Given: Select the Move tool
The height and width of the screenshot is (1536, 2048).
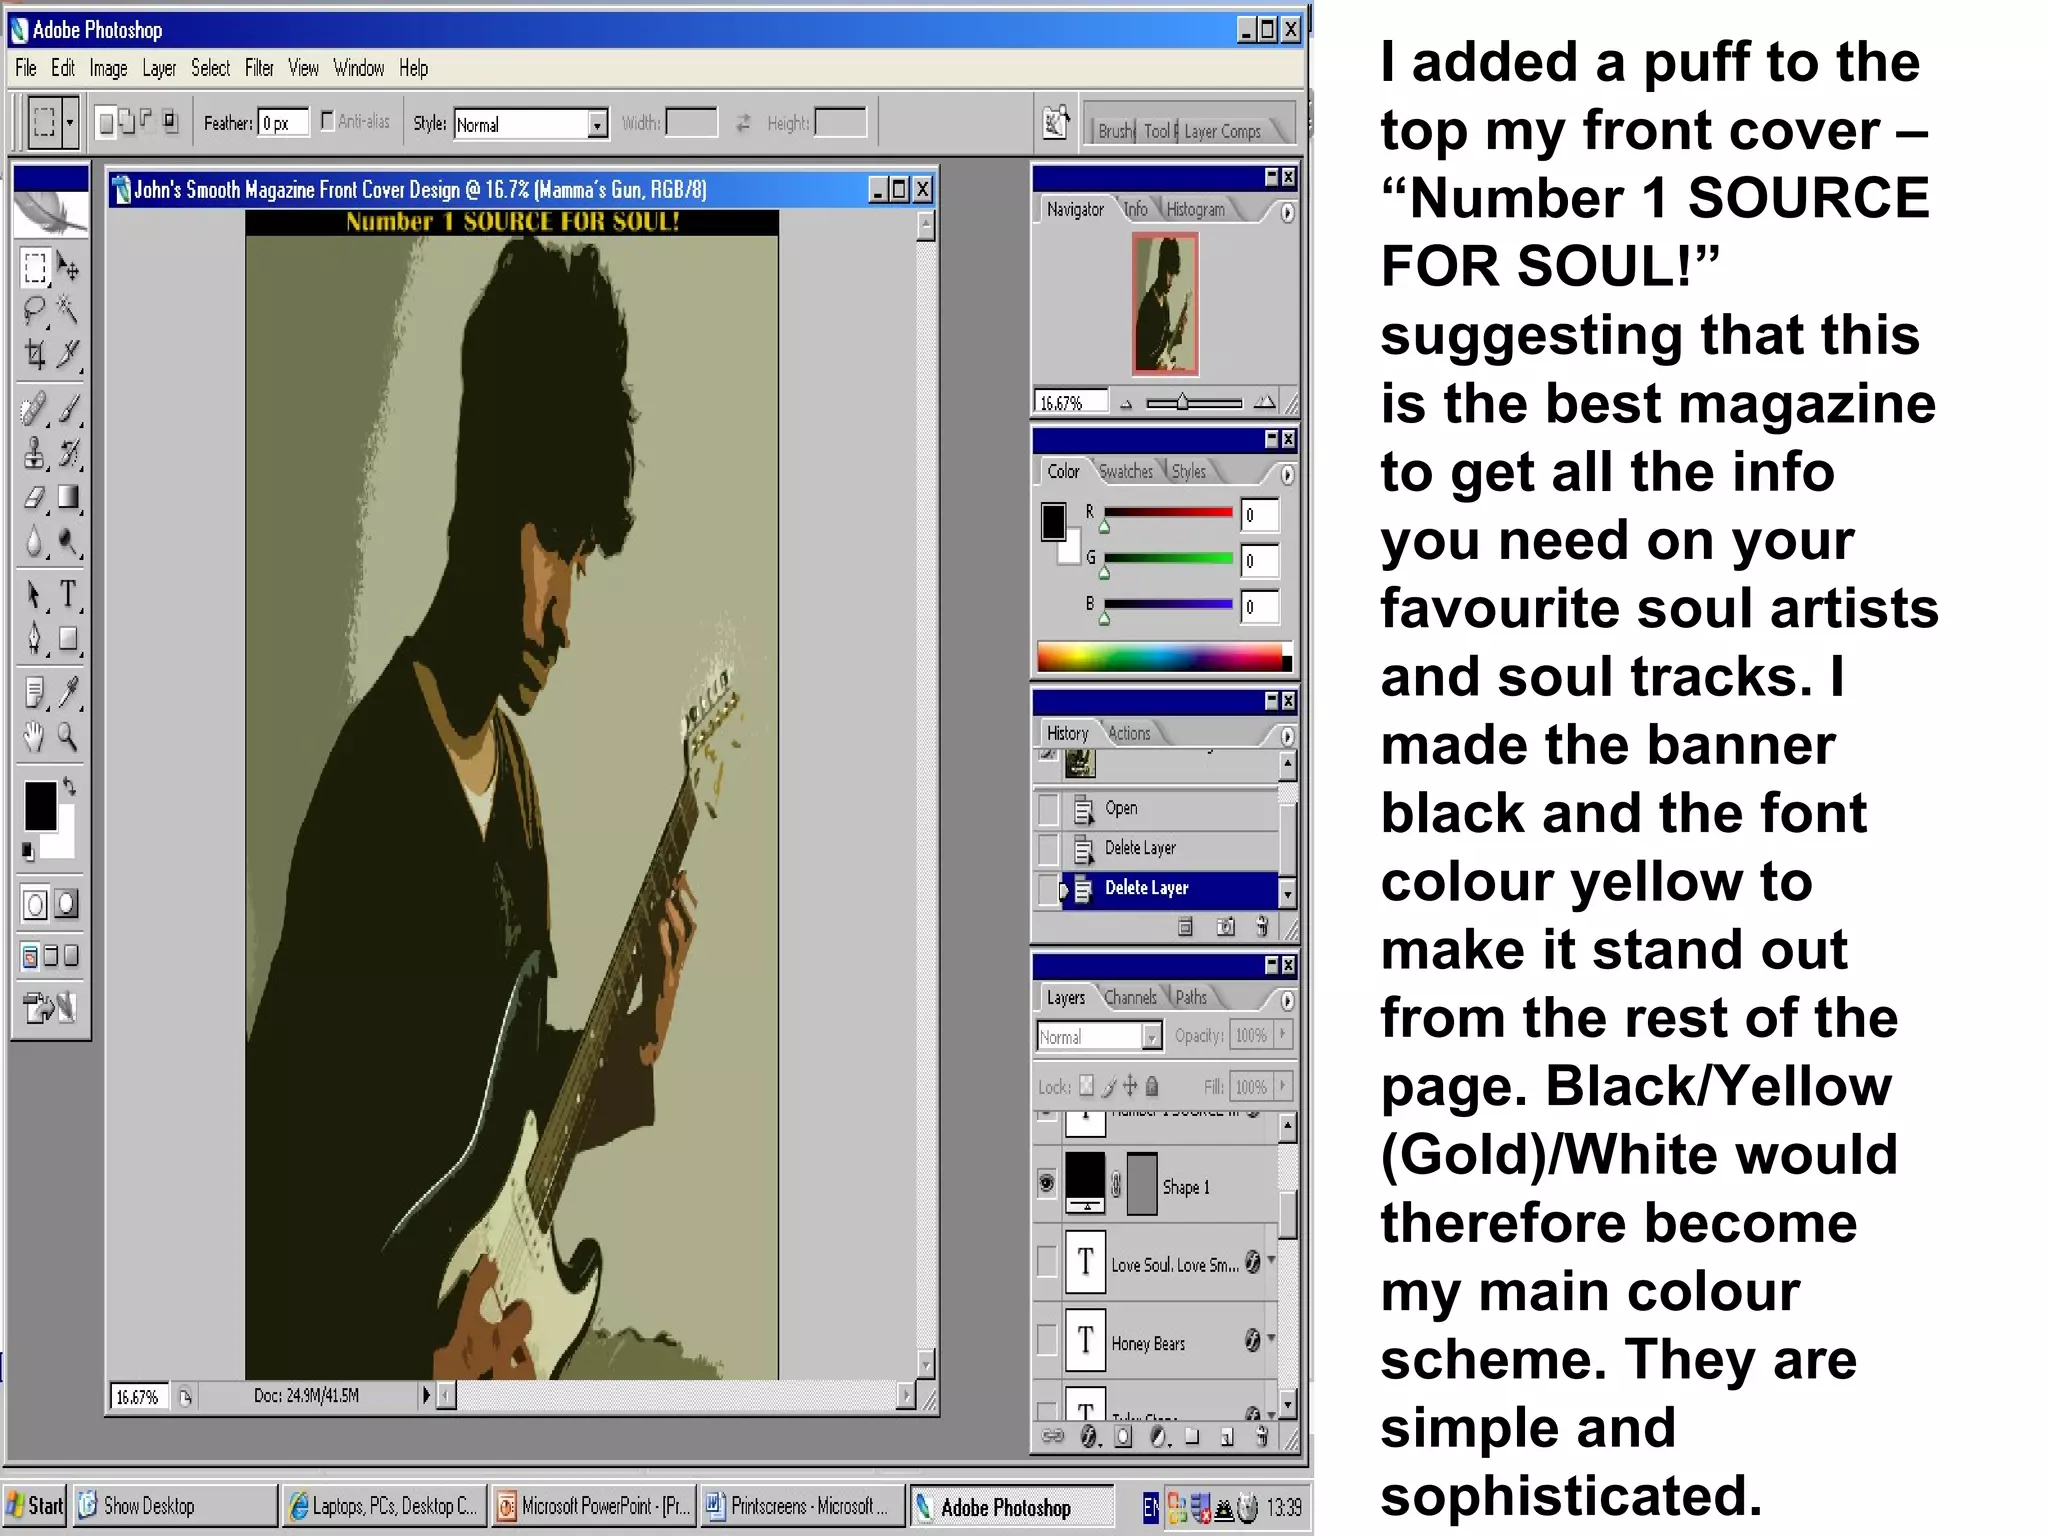Looking at the screenshot, I should (x=68, y=268).
